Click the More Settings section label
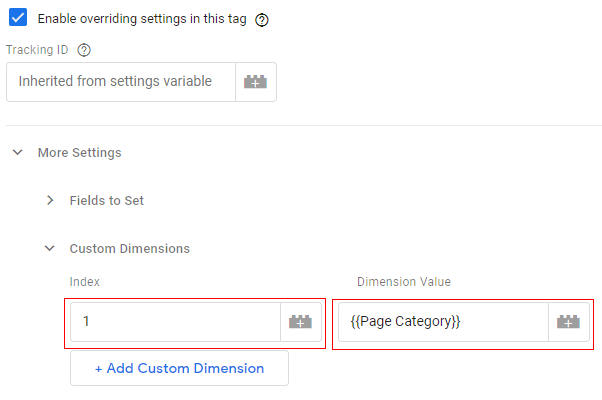 pos(79,153)
